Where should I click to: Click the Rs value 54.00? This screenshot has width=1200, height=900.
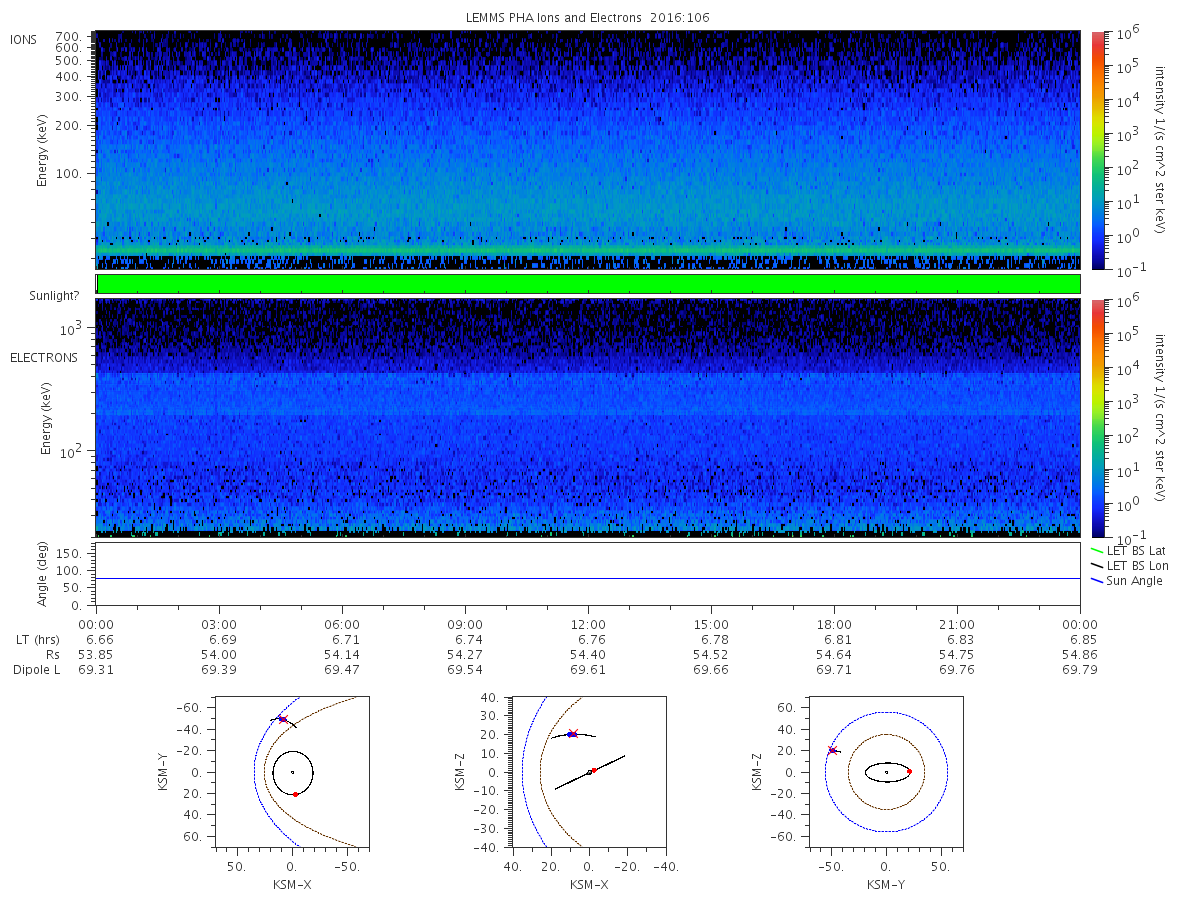pyautogui.click(x=219, y=654)
